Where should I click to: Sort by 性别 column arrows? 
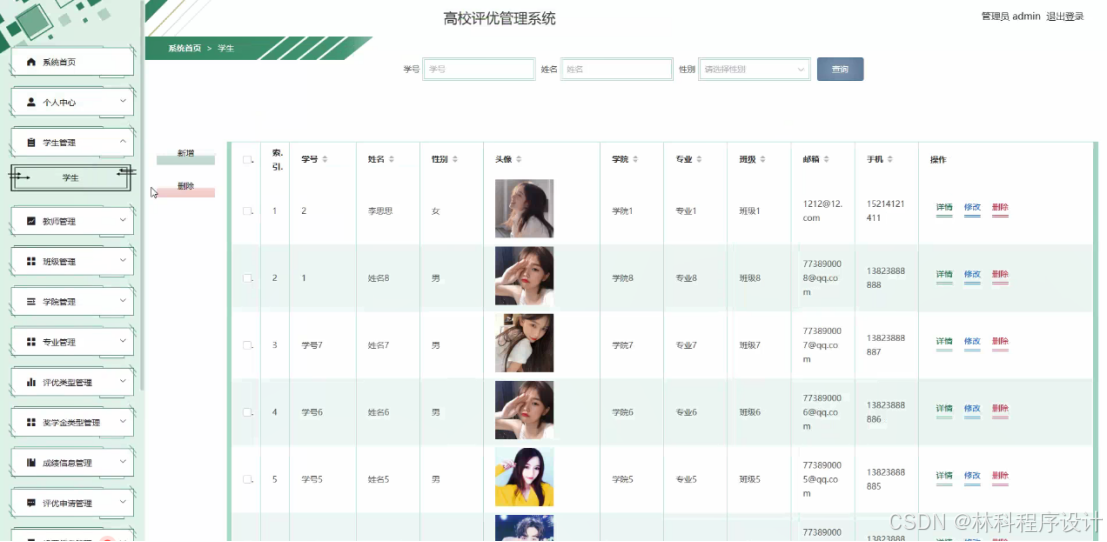click(455, 159)
